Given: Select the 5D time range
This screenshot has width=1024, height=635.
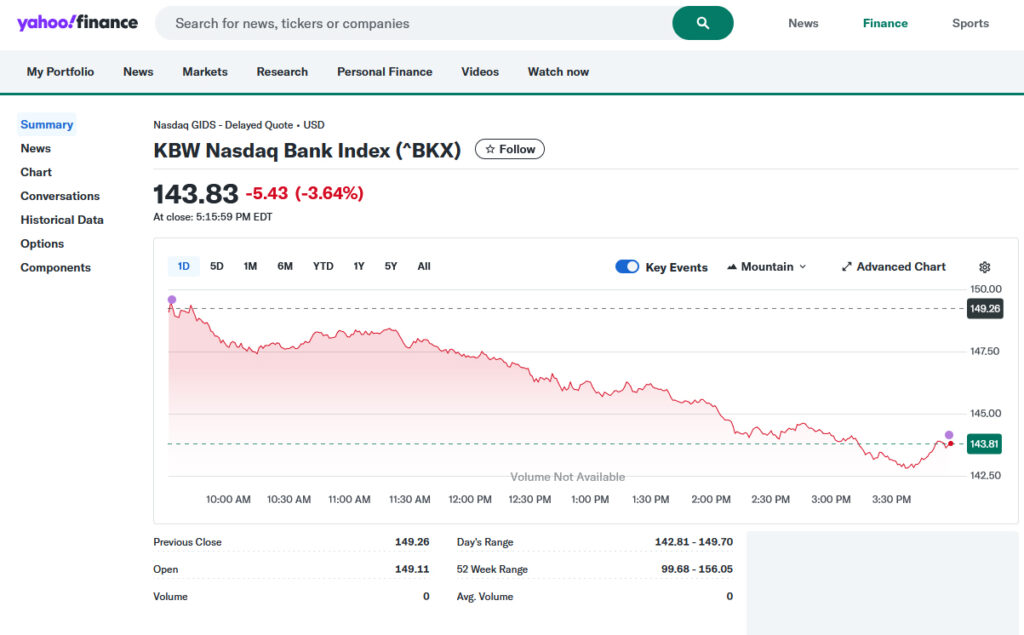Looking at the screenshot, I should click(x=217, y=266).
